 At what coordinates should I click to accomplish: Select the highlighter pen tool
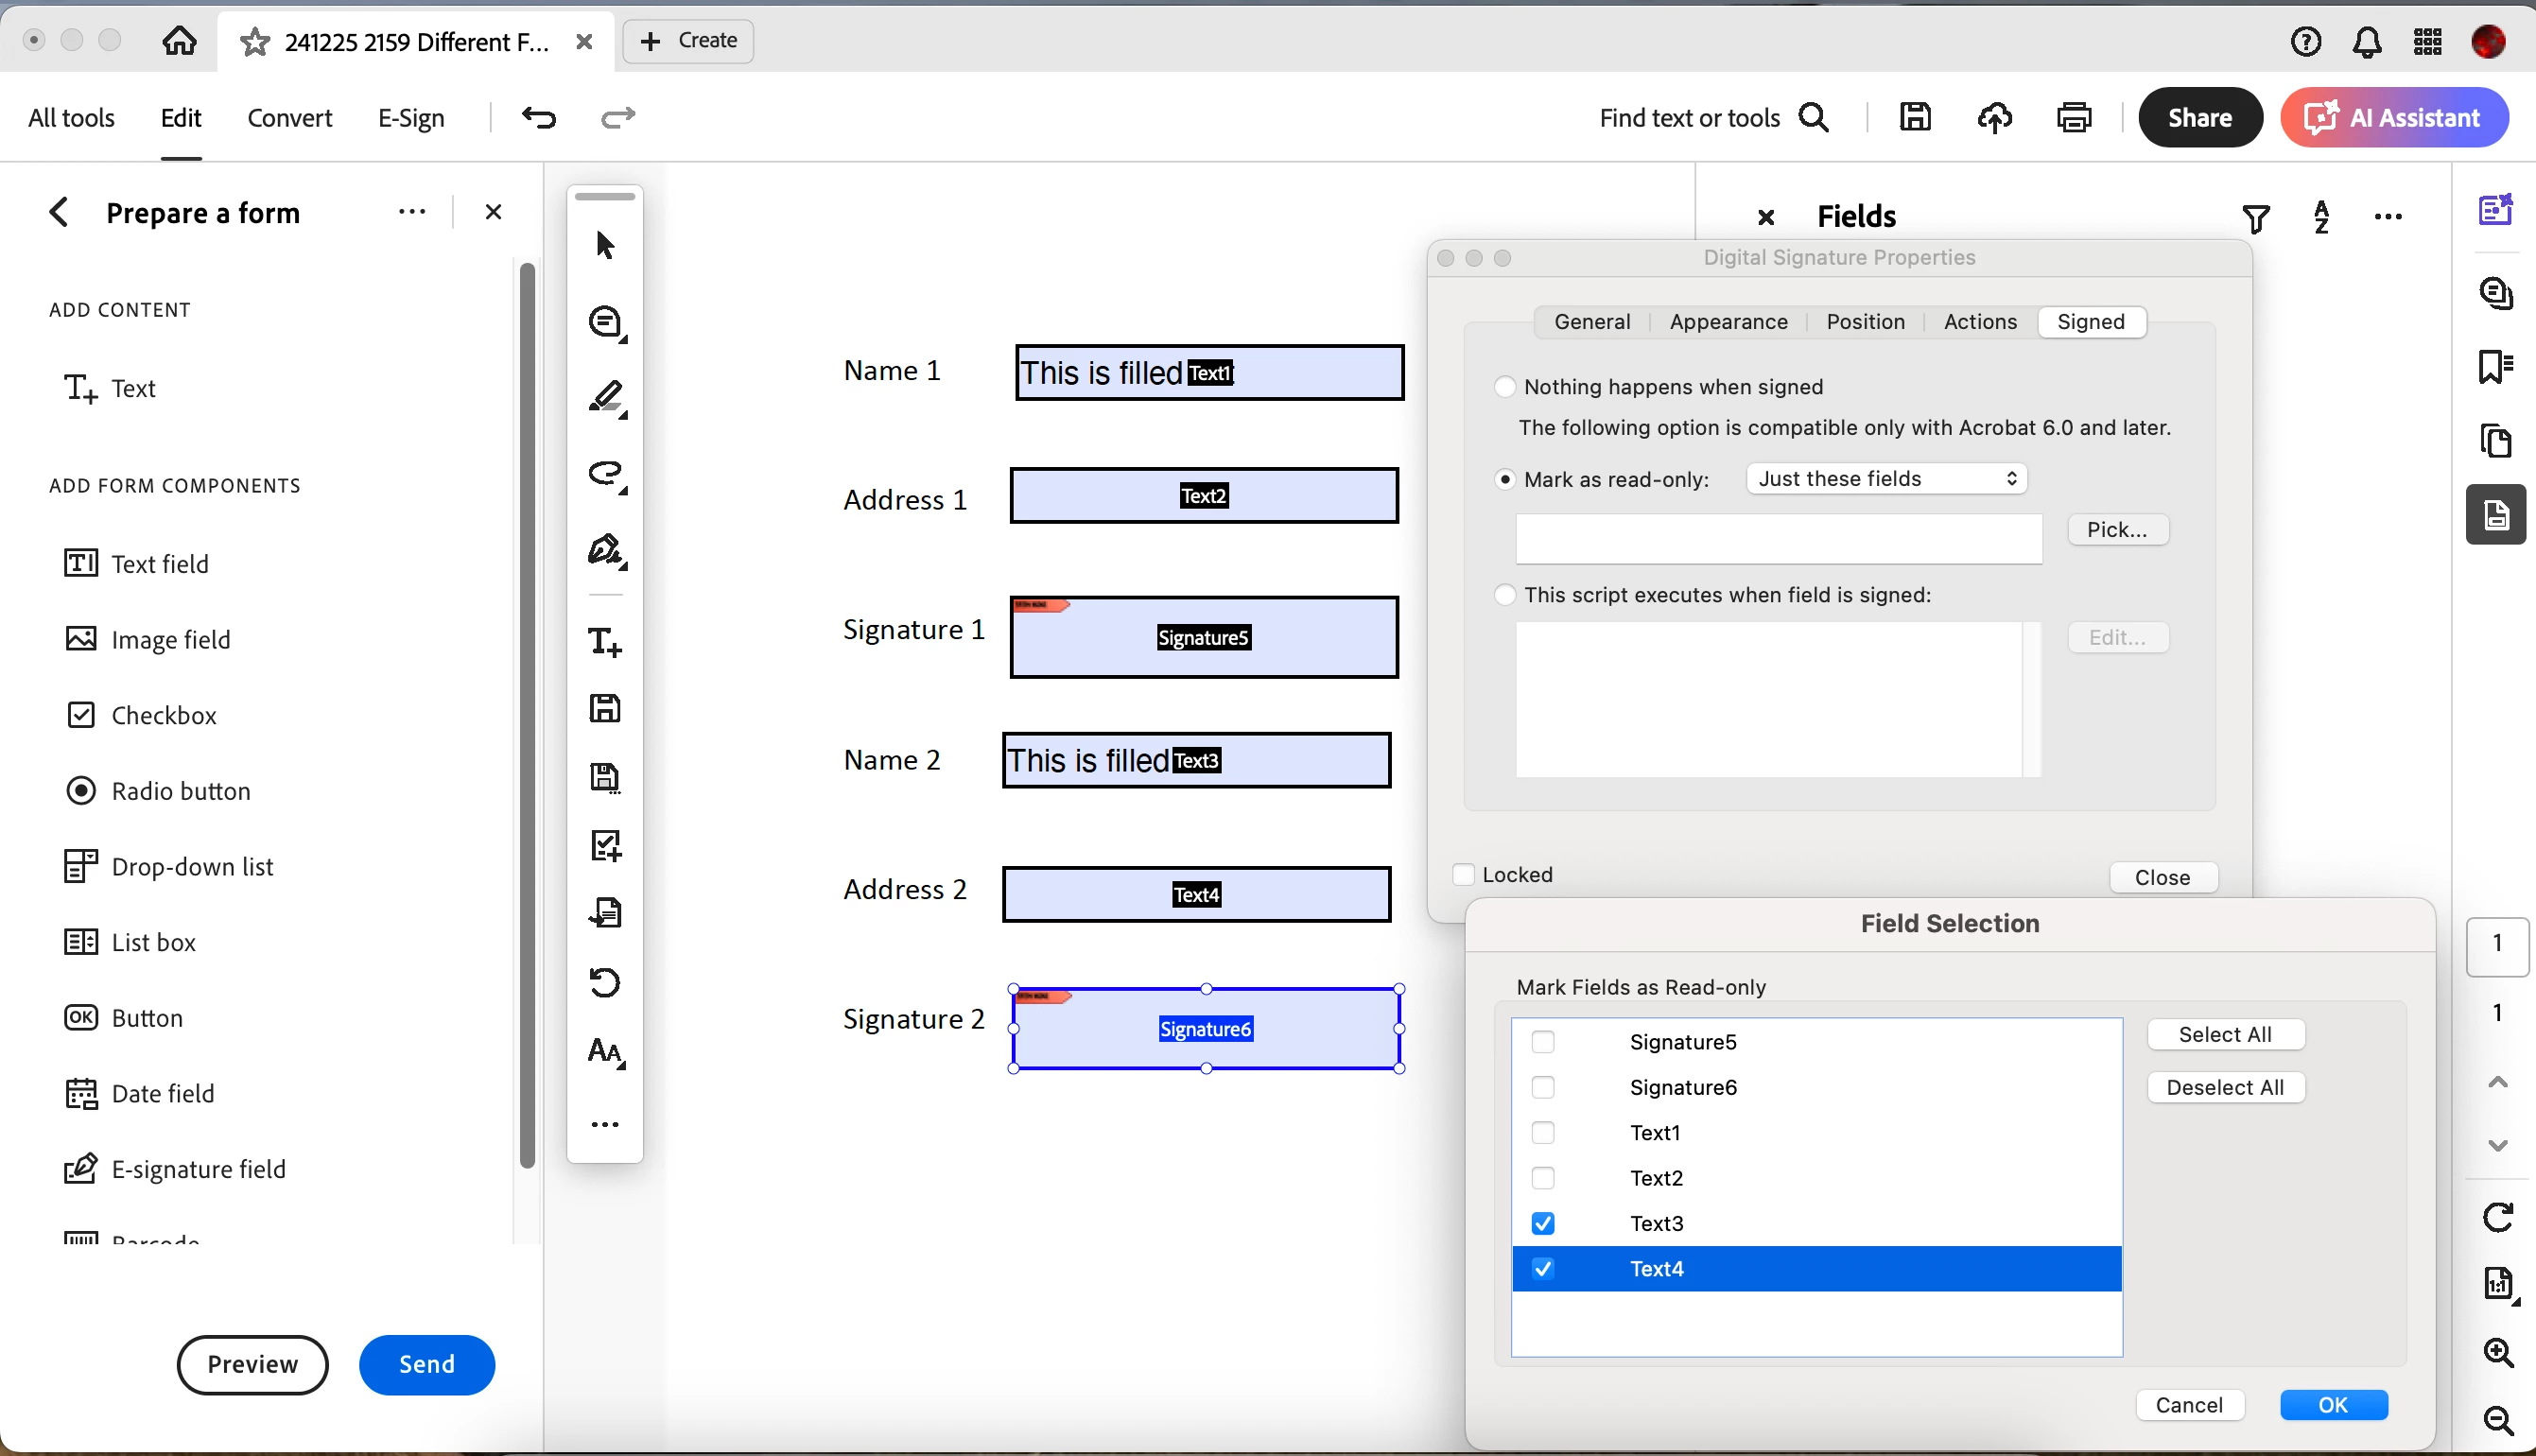606,397
